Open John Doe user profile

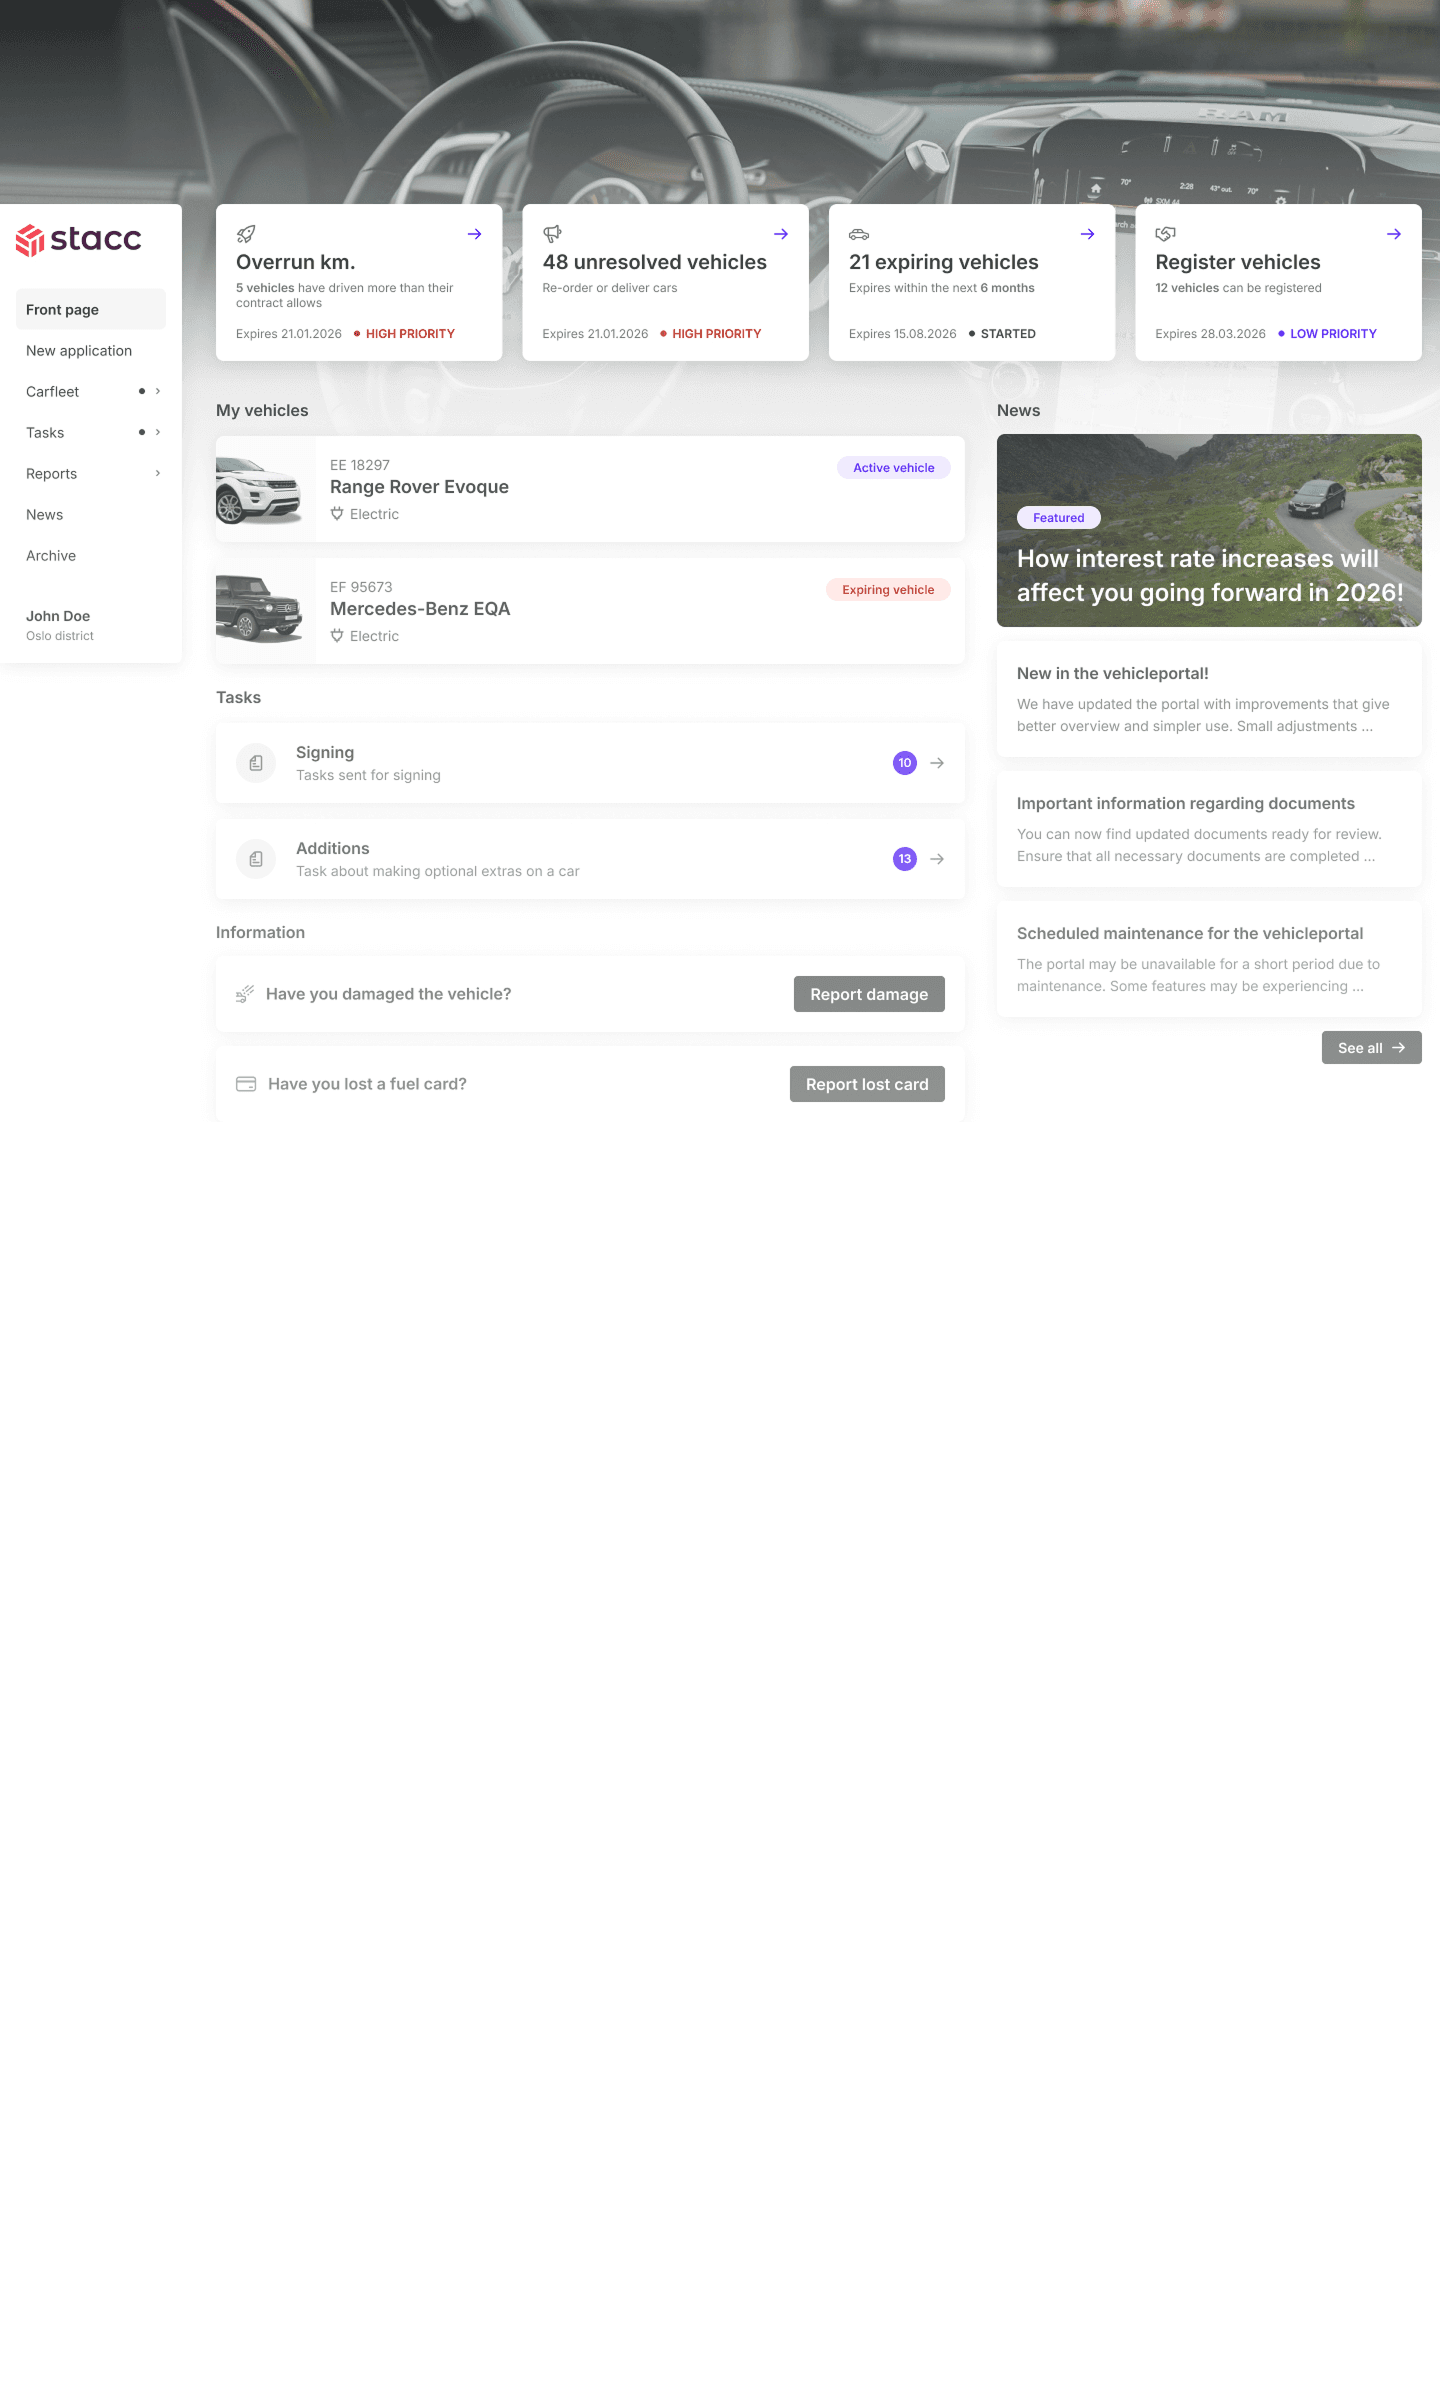click(60, 624)
